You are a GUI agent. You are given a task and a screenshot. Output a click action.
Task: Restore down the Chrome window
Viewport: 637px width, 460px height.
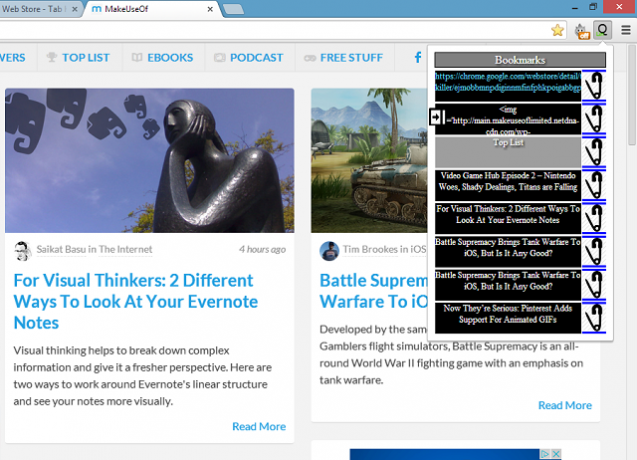[593, 7]
